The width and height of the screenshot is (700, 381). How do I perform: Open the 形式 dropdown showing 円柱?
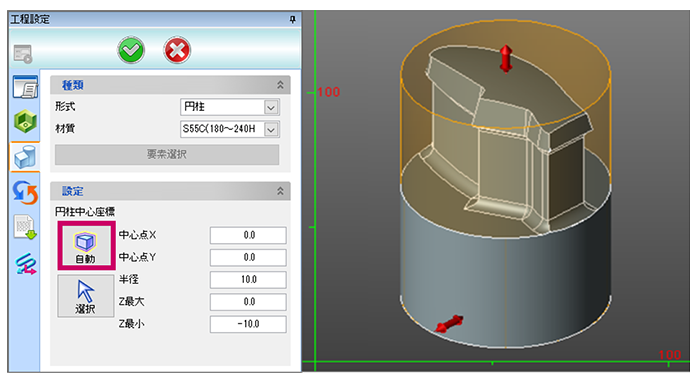pos(230,107)
